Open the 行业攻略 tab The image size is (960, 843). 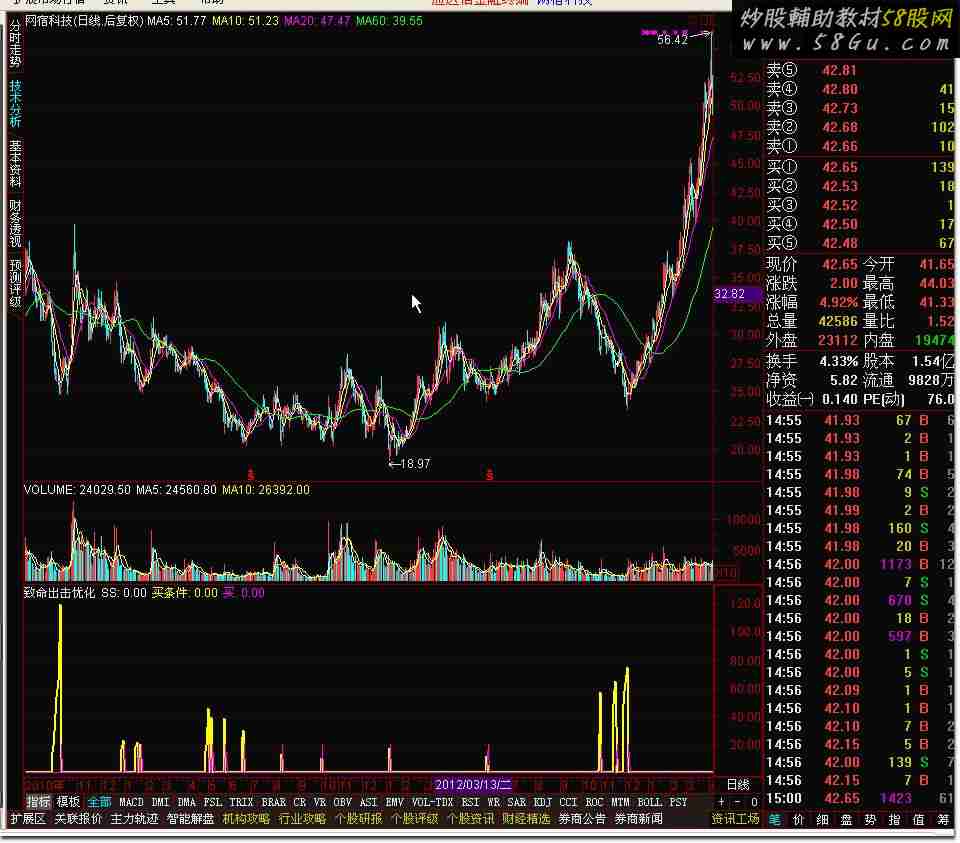tap(302, 819)
